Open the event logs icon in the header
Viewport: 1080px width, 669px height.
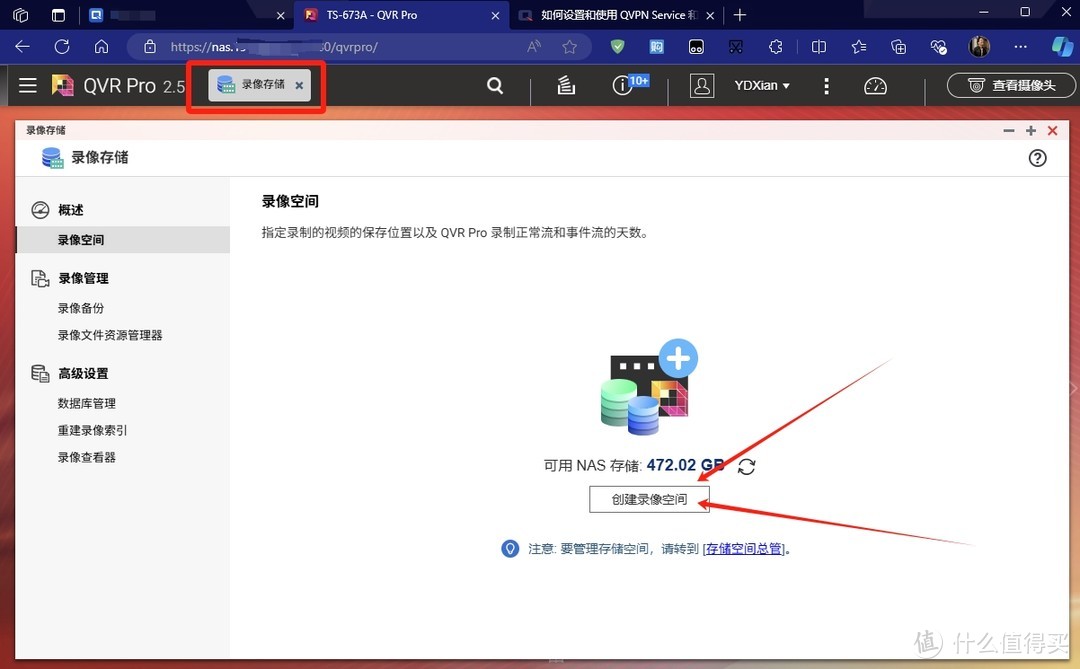(x=565, y=86)
